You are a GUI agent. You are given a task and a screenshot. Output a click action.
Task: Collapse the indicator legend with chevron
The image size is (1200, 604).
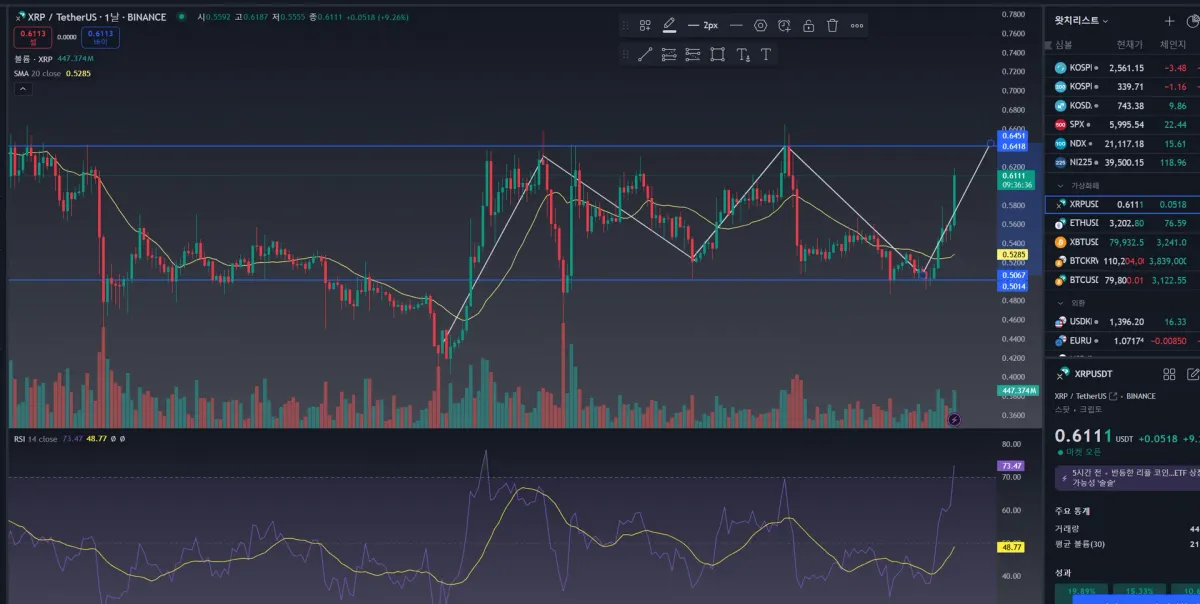point(22,88)
